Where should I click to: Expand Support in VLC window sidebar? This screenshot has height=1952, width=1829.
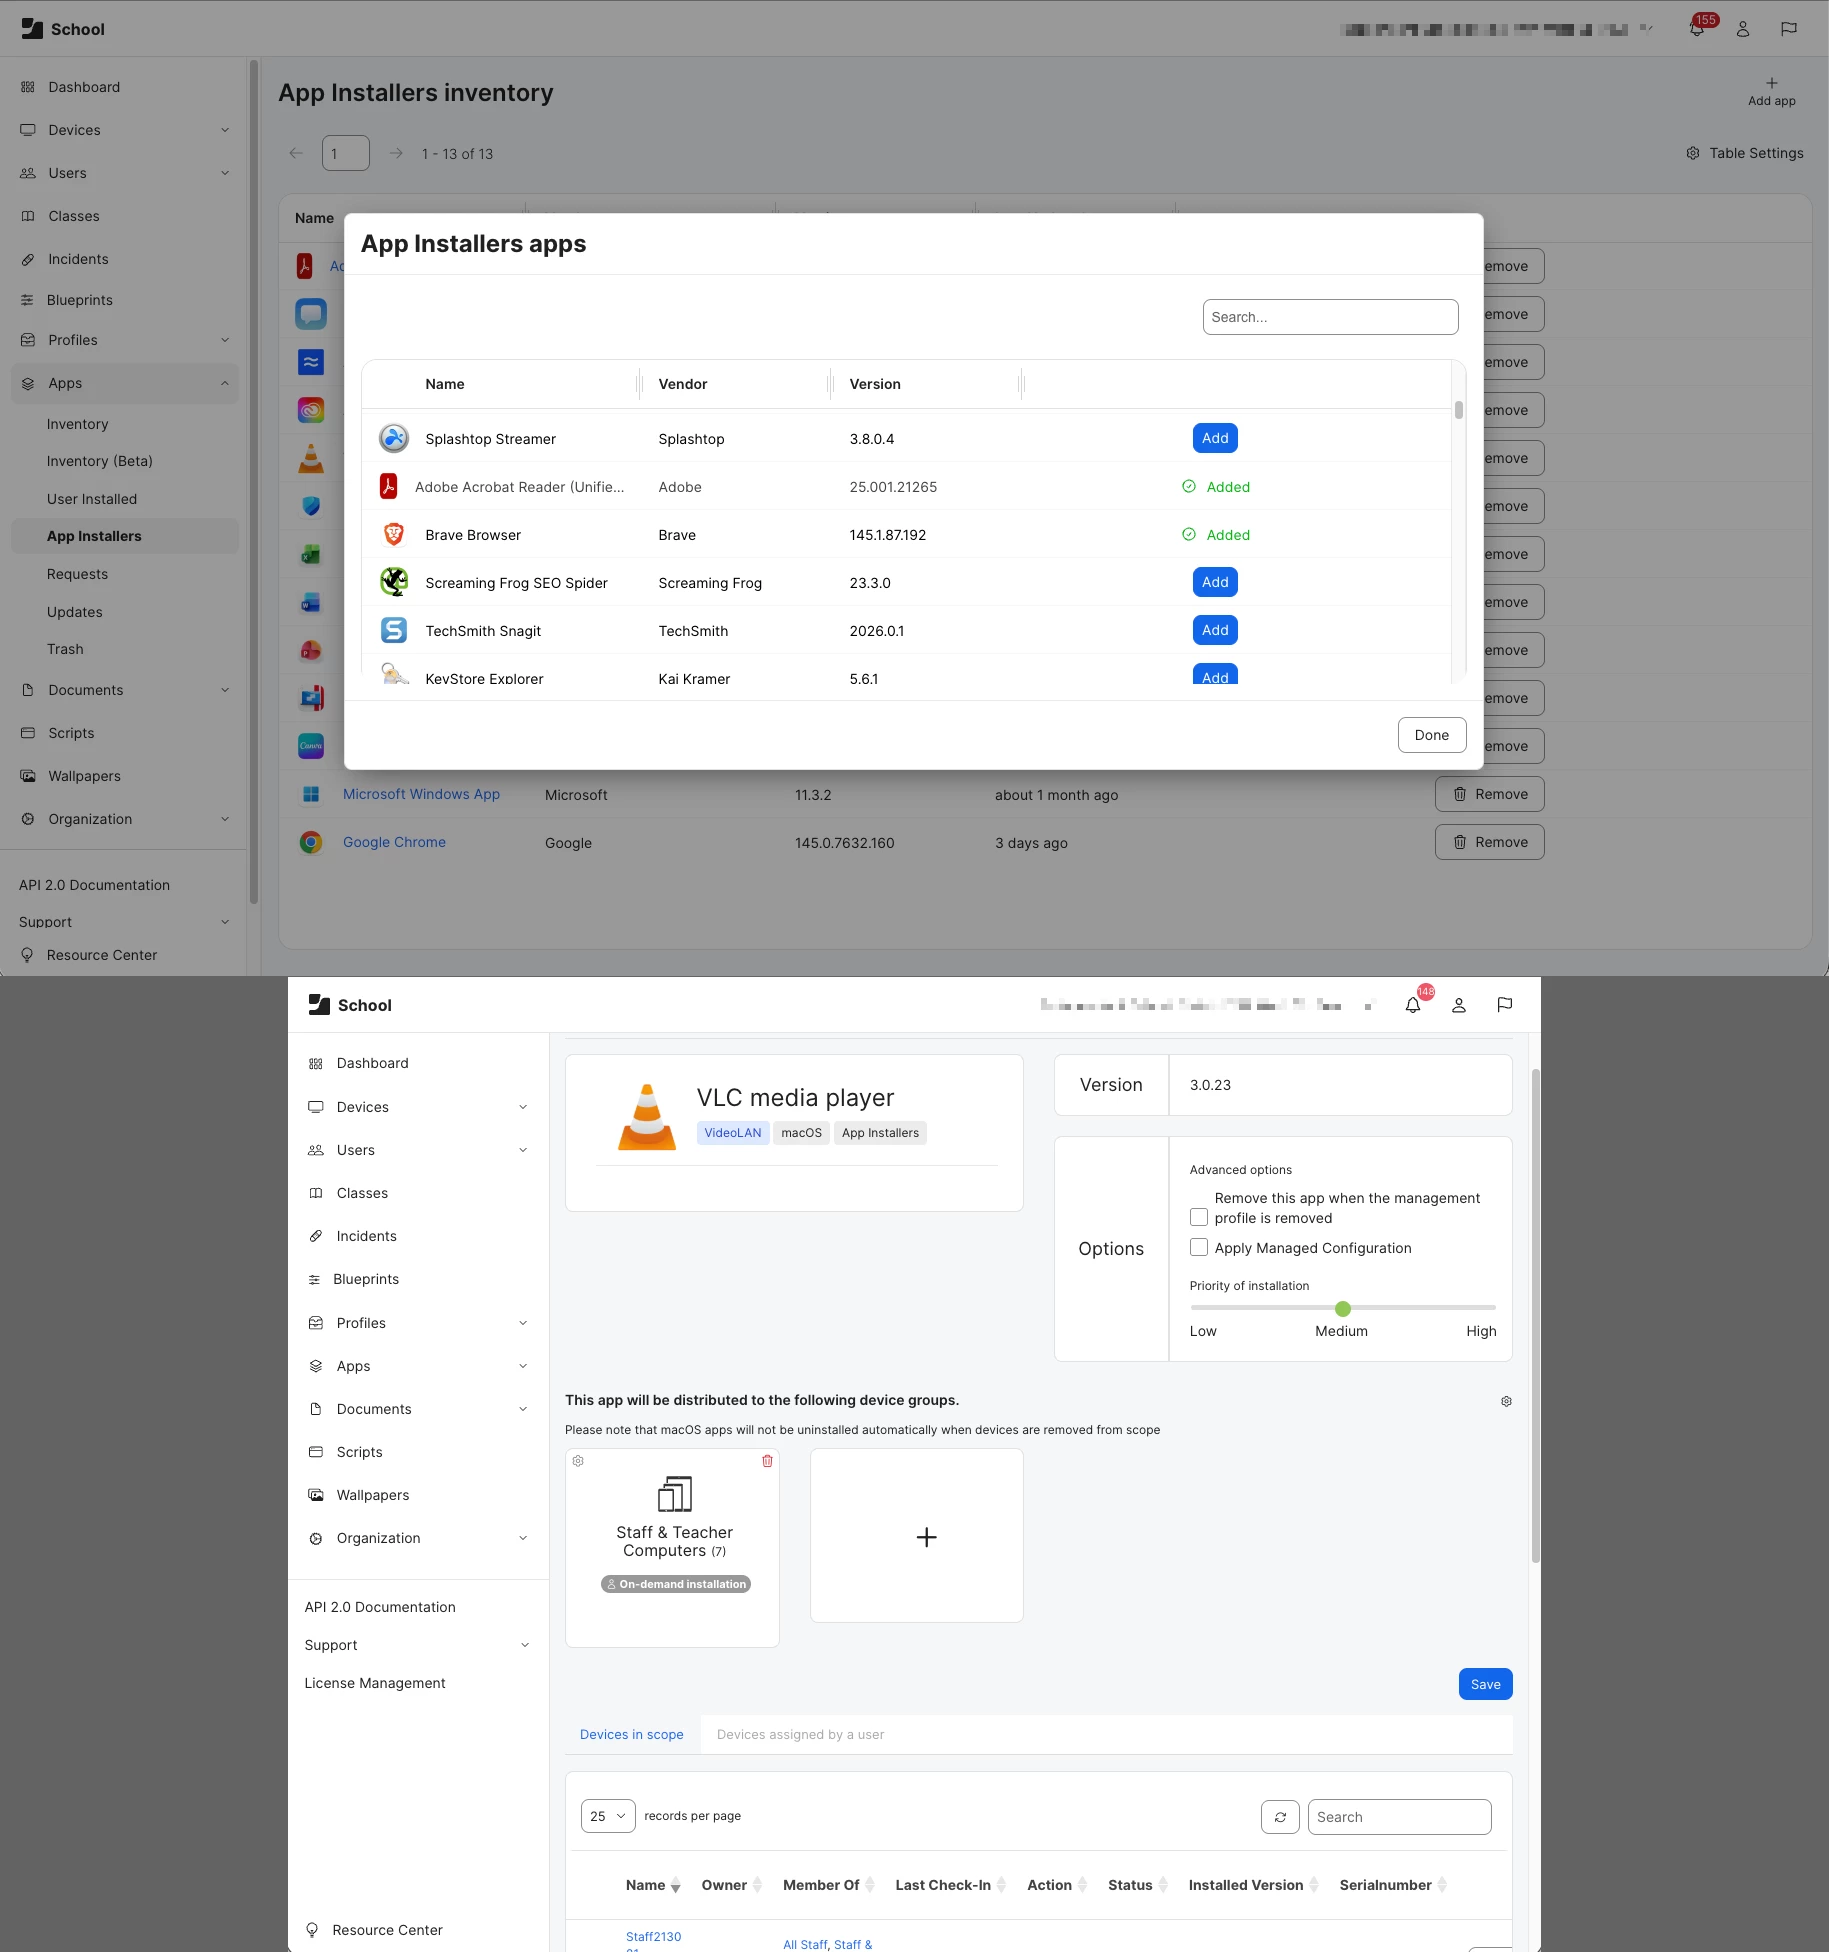525,1645
